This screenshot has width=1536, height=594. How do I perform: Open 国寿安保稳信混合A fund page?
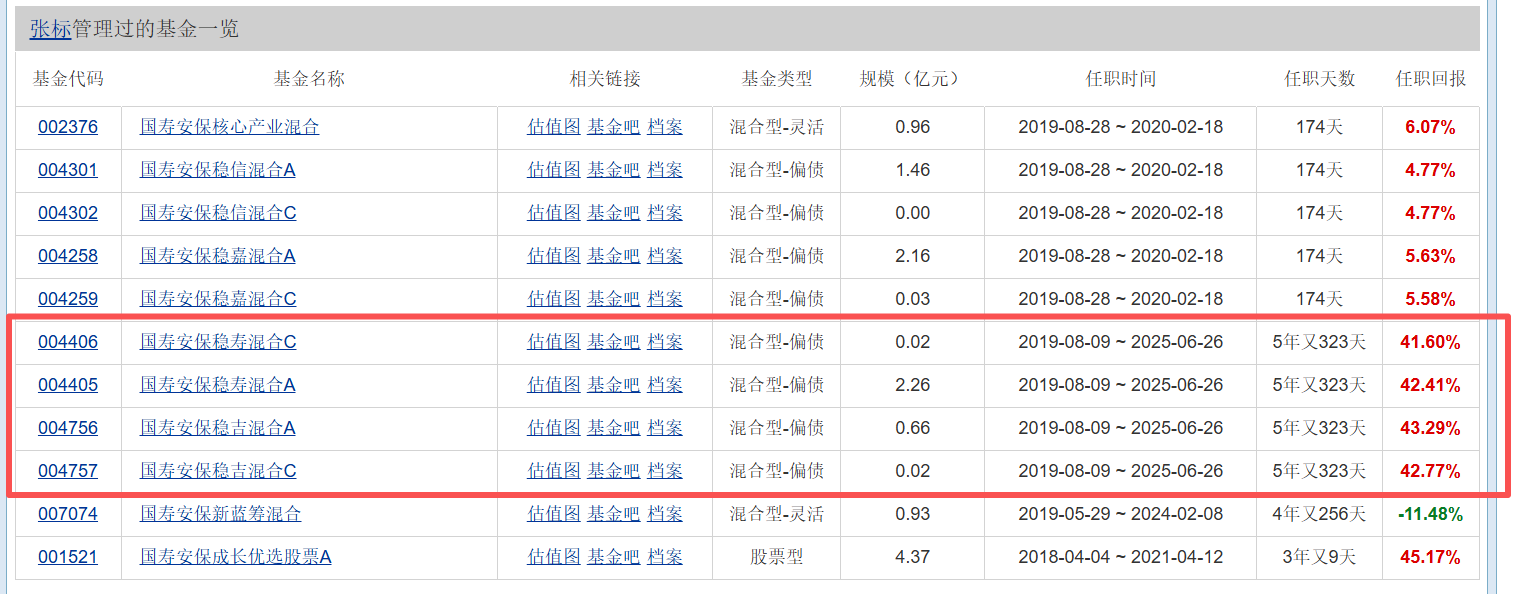point(218,170)
